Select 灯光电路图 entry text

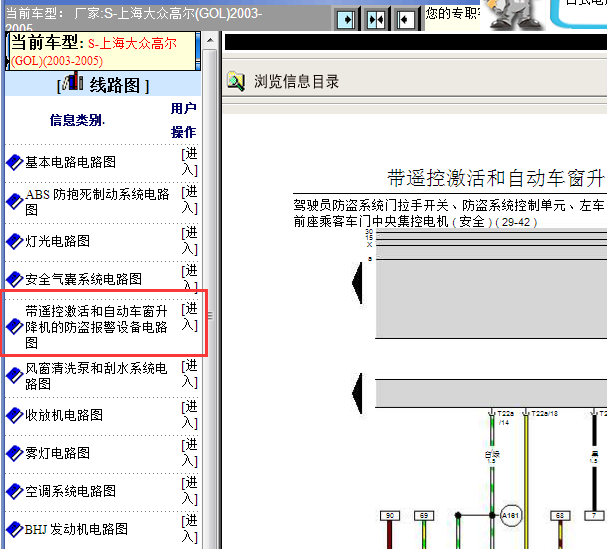coord(57,241)
